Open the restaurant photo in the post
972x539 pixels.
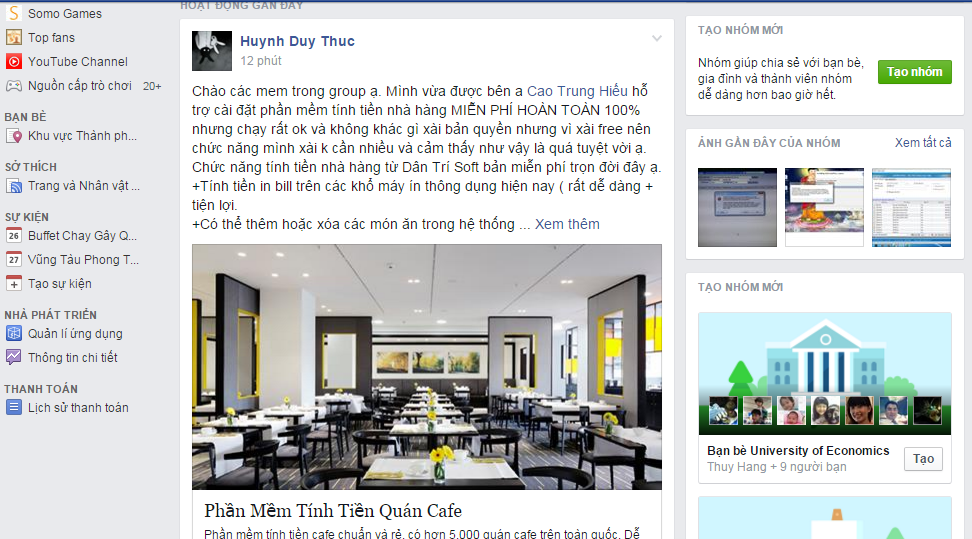[x=426, y=367]
